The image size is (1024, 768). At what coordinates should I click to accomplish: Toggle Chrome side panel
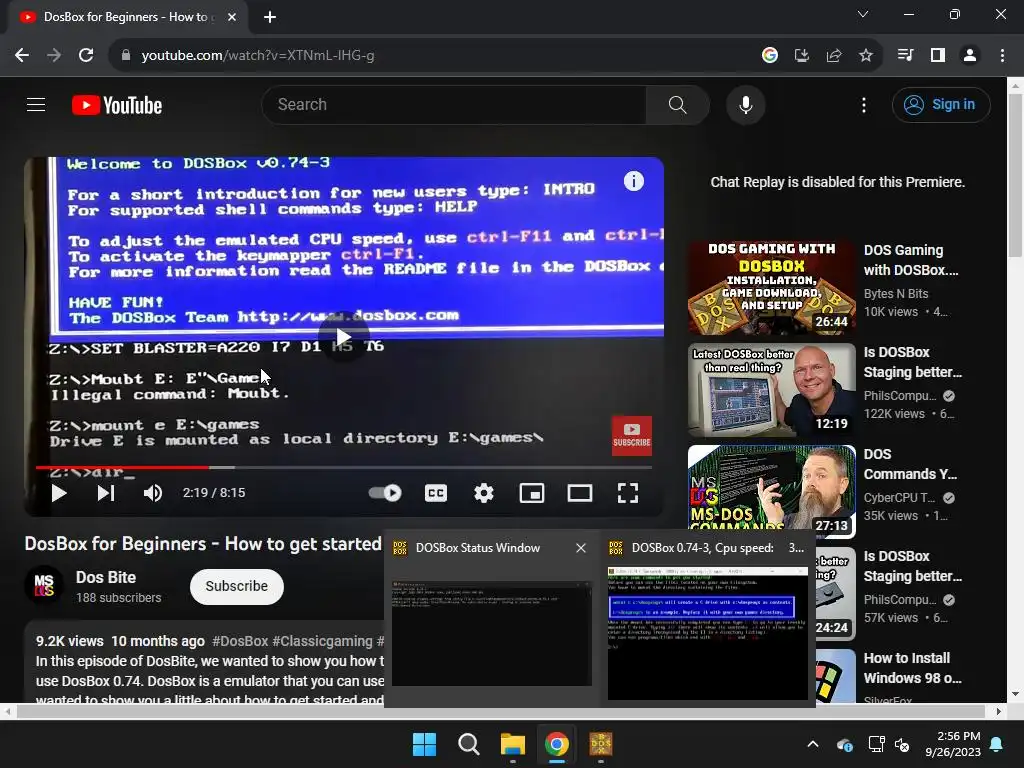938,56
